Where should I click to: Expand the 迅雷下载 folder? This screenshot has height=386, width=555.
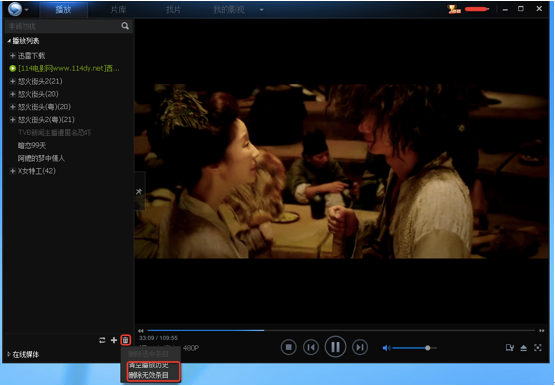pyautogui.click(x=12, y=56)
